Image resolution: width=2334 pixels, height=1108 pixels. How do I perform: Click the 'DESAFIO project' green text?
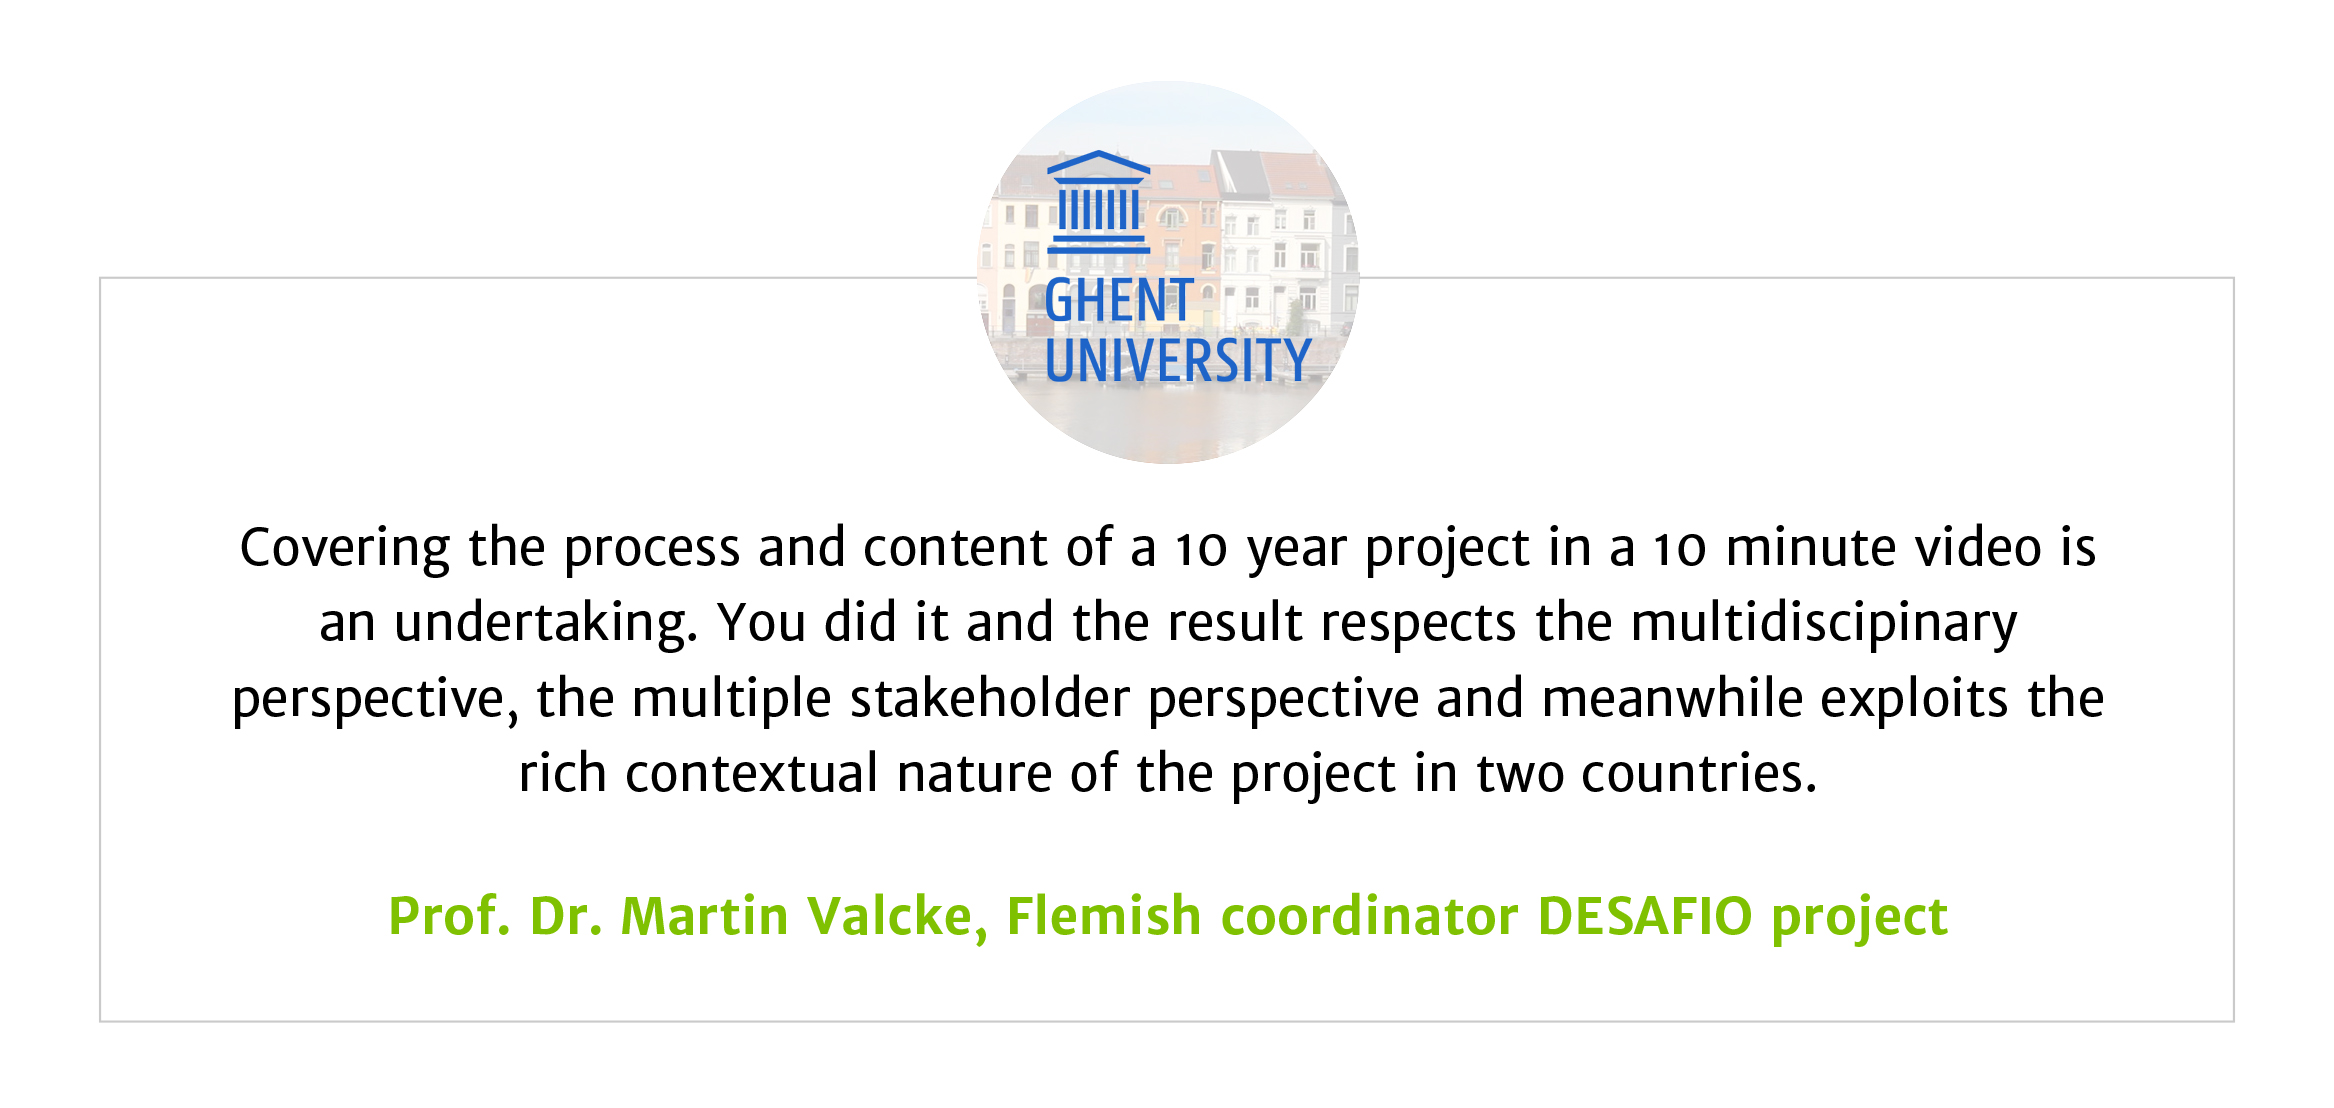pyautogui.click(x=1742, y=916)
